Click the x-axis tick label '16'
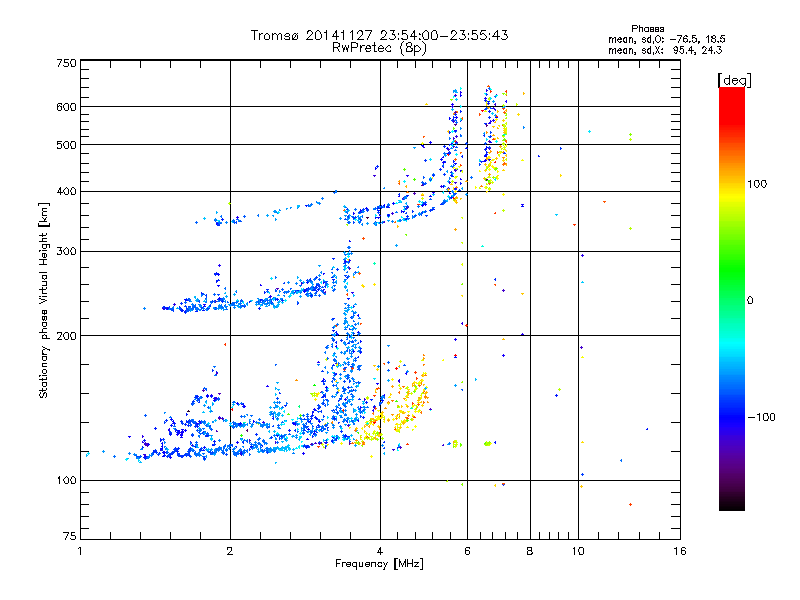The height and width of the screenshot is (600, 800). (x=680, y=551)
